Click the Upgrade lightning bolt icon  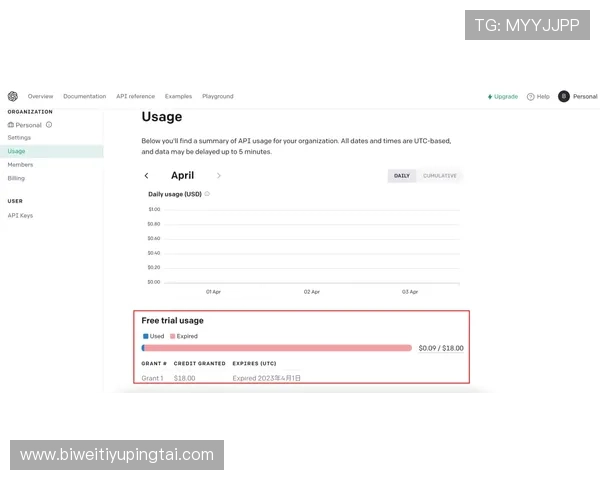(x=490, y=97)
